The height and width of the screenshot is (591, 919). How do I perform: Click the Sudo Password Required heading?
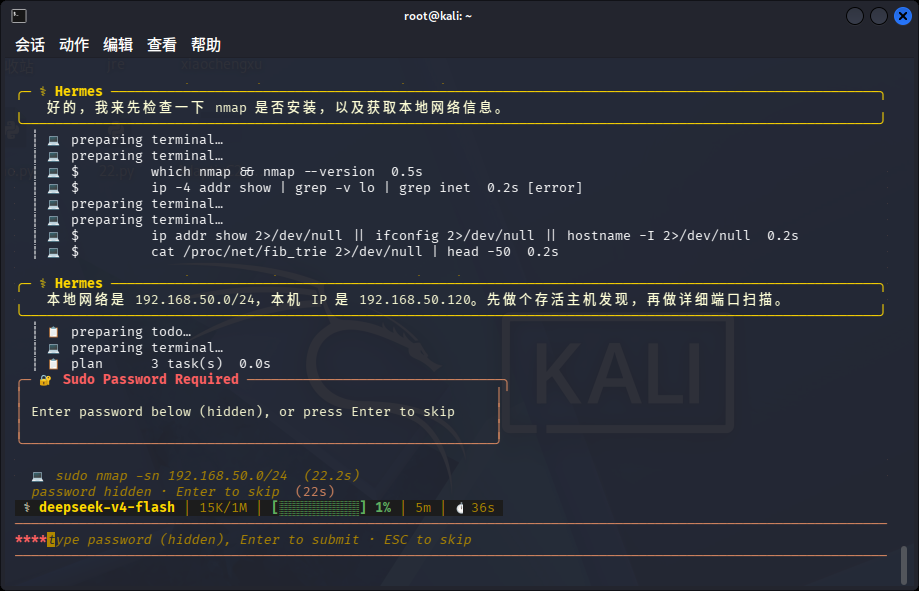coord(151,379)
